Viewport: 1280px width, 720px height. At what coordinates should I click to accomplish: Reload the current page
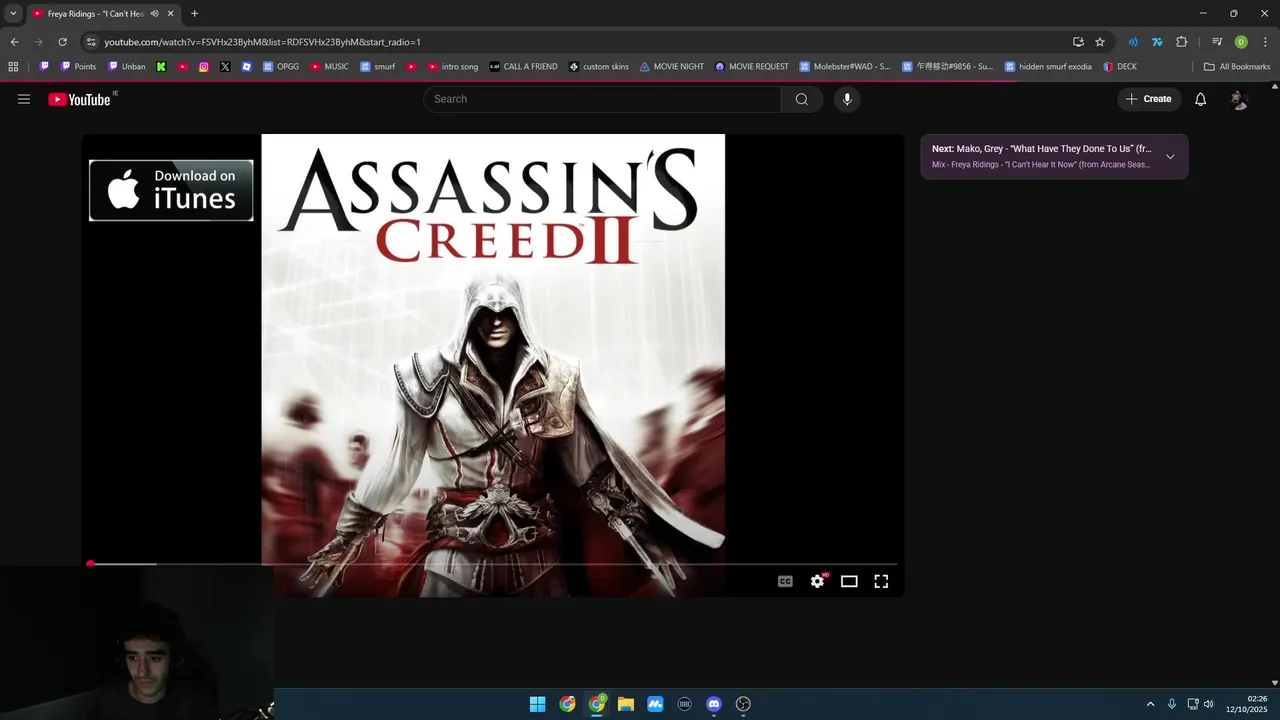62,42
